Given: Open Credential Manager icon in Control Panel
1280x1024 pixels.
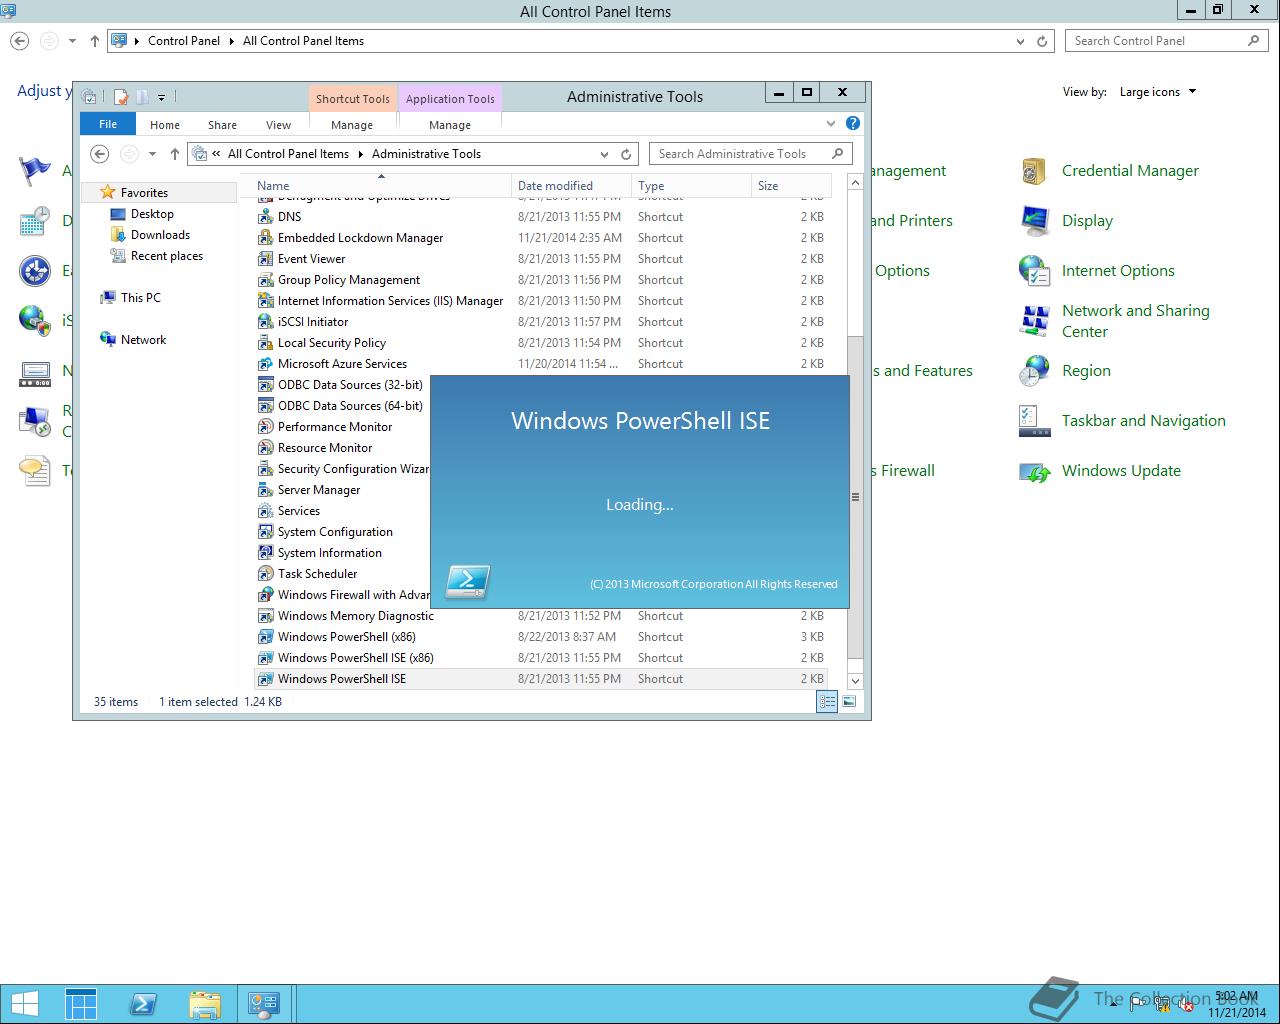Looking at the screenshot, I should pos(1034,171).
